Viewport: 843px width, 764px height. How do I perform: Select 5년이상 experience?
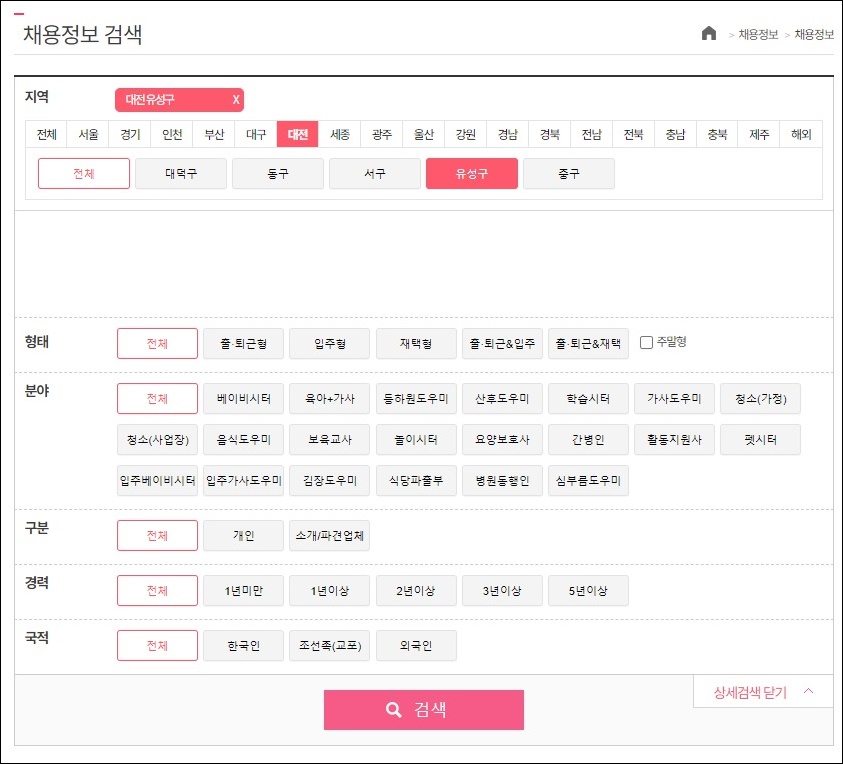coord(588,591)
